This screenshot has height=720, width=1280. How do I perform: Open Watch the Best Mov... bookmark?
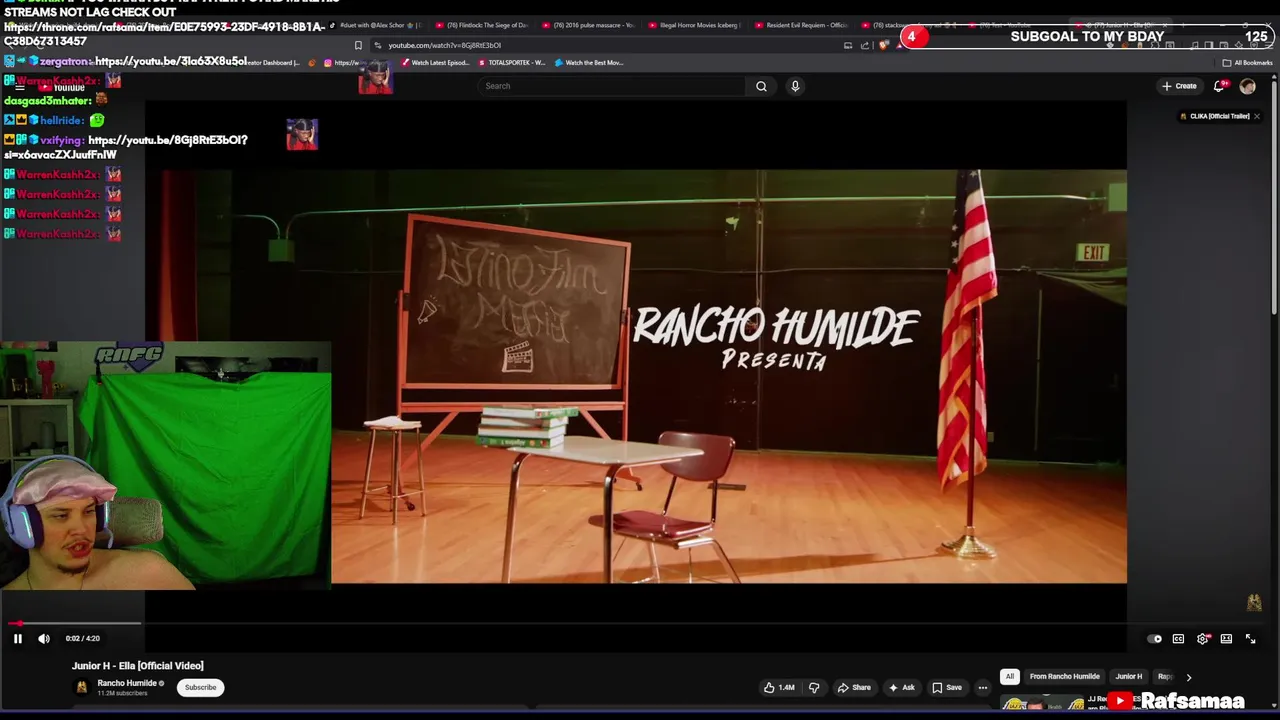pos(589,62)
